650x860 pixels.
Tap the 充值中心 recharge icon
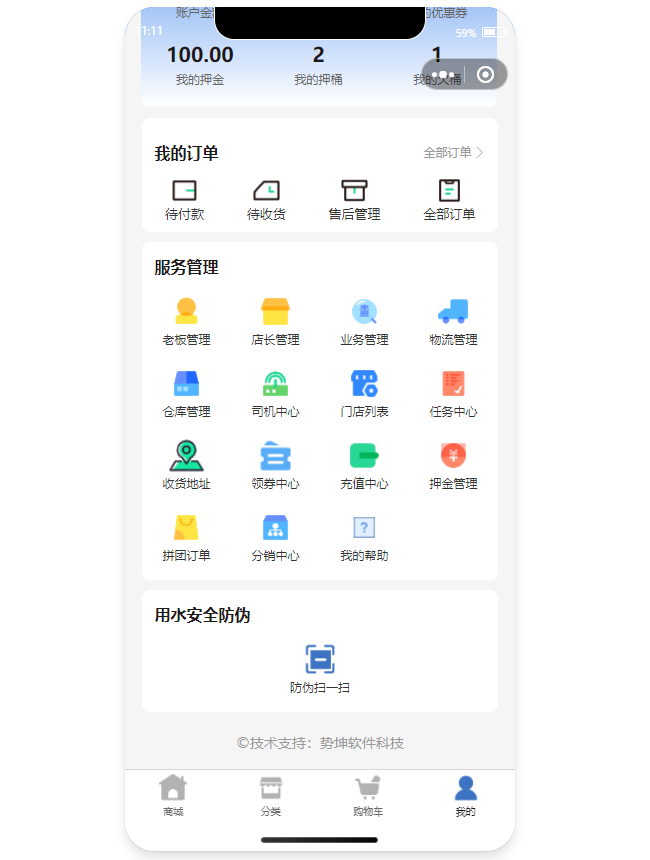364,456
